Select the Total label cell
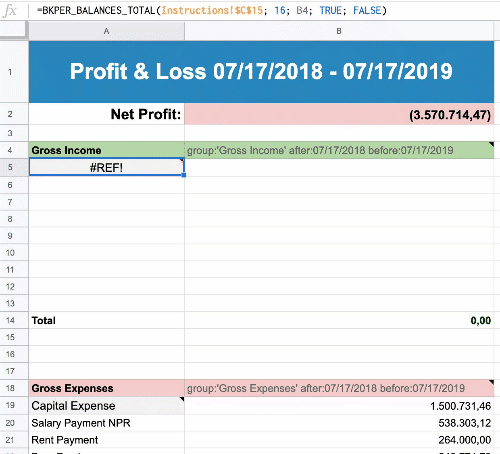The image size is (500, 454). point(107,320)
